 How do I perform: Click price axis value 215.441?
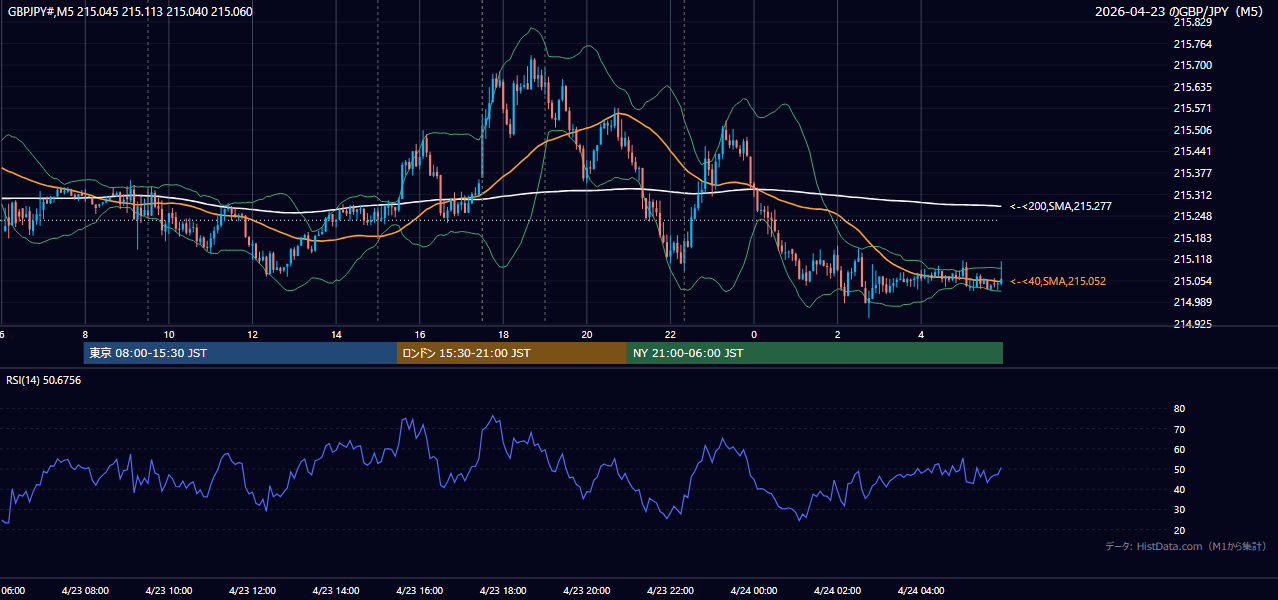coord(1192,151)
